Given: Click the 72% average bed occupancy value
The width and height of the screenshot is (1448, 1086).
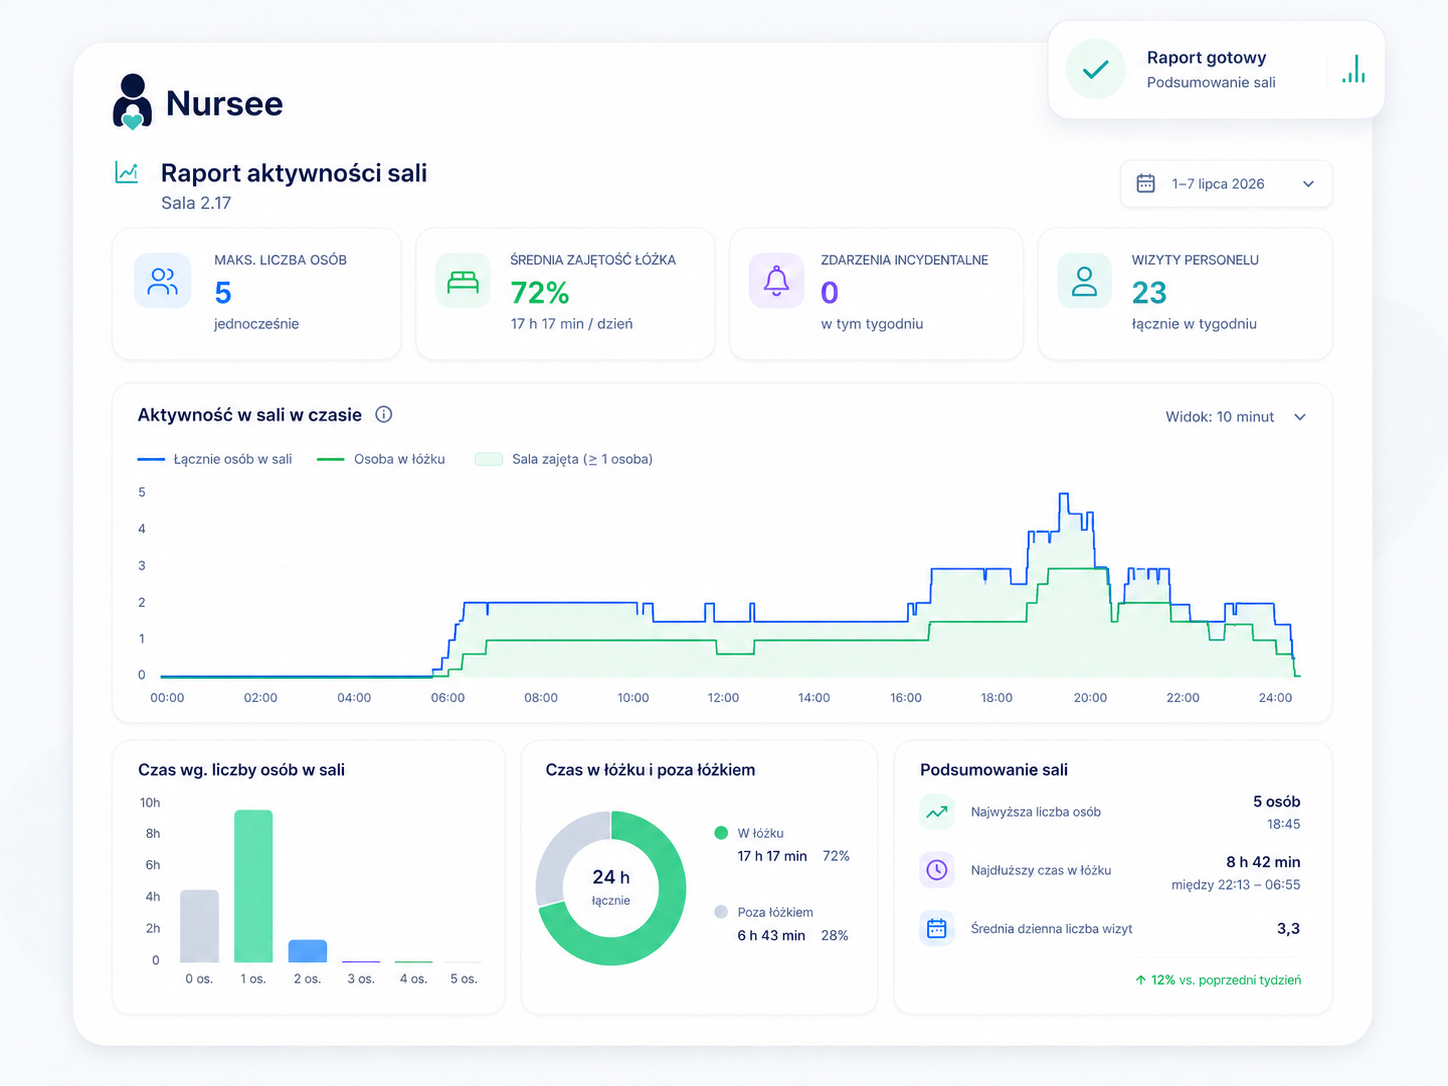Looking at the screenshot, I should (540, 293).
